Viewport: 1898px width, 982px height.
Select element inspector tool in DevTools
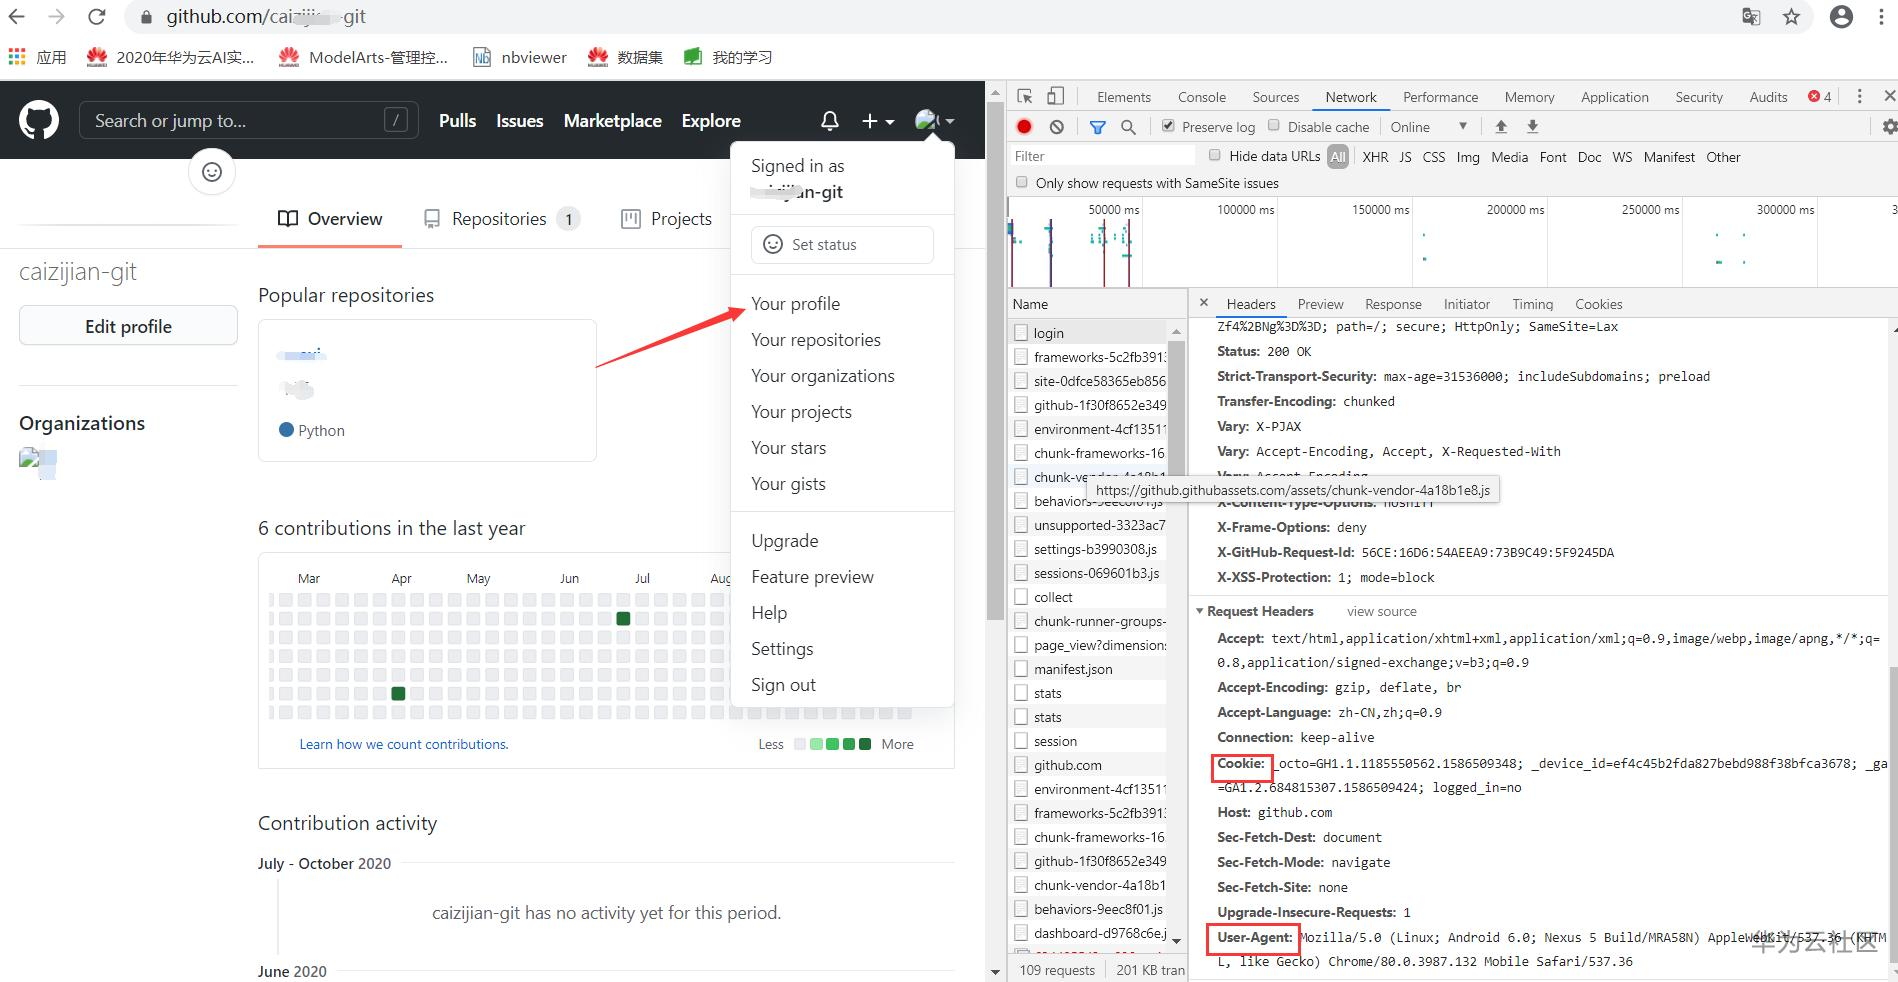(x=1025, y=96)
